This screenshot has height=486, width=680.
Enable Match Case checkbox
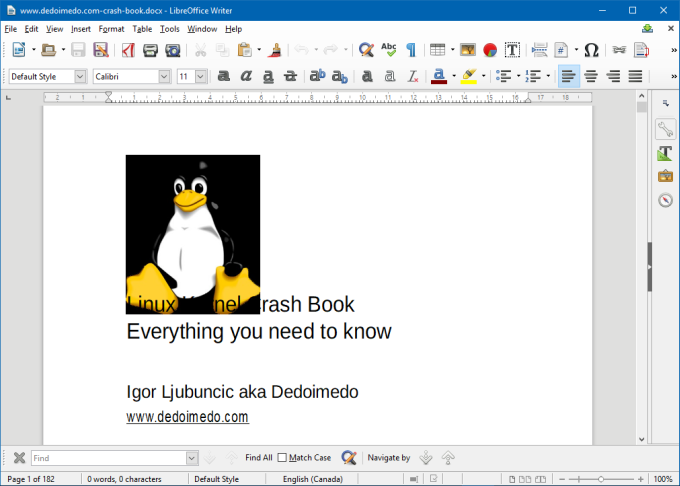pyautogui.click(x=282, y=458)
